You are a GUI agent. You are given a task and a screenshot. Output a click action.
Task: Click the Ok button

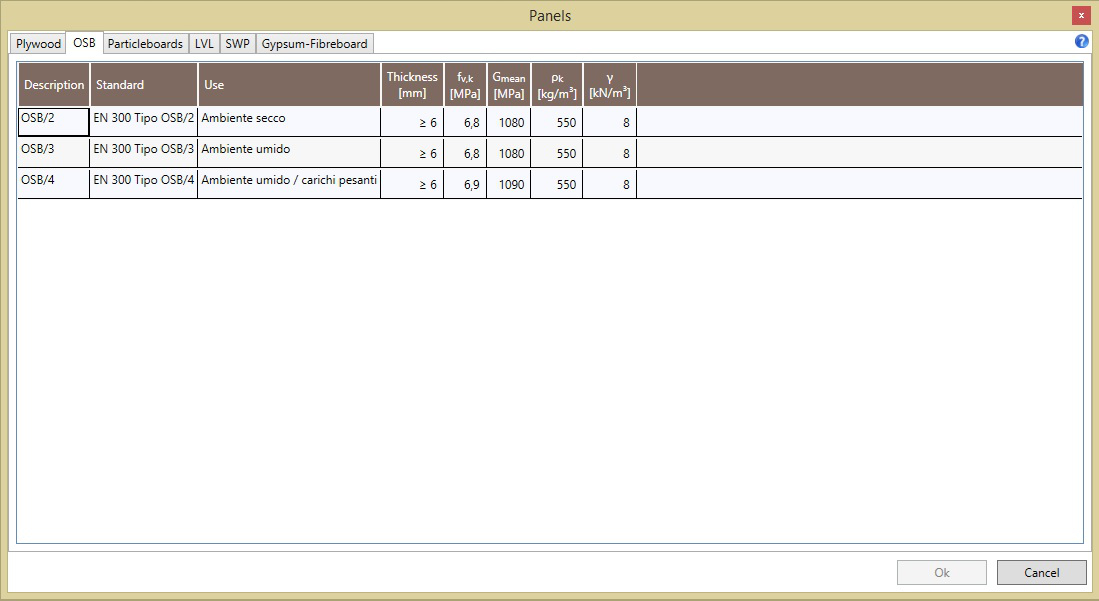tap(942, 572)
